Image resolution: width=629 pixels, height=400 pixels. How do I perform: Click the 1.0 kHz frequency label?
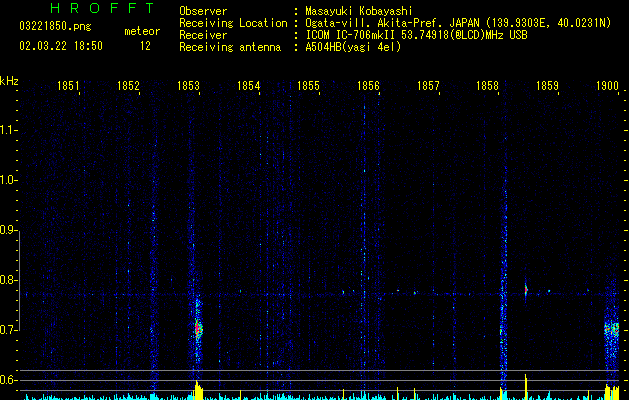coord(7,180)
